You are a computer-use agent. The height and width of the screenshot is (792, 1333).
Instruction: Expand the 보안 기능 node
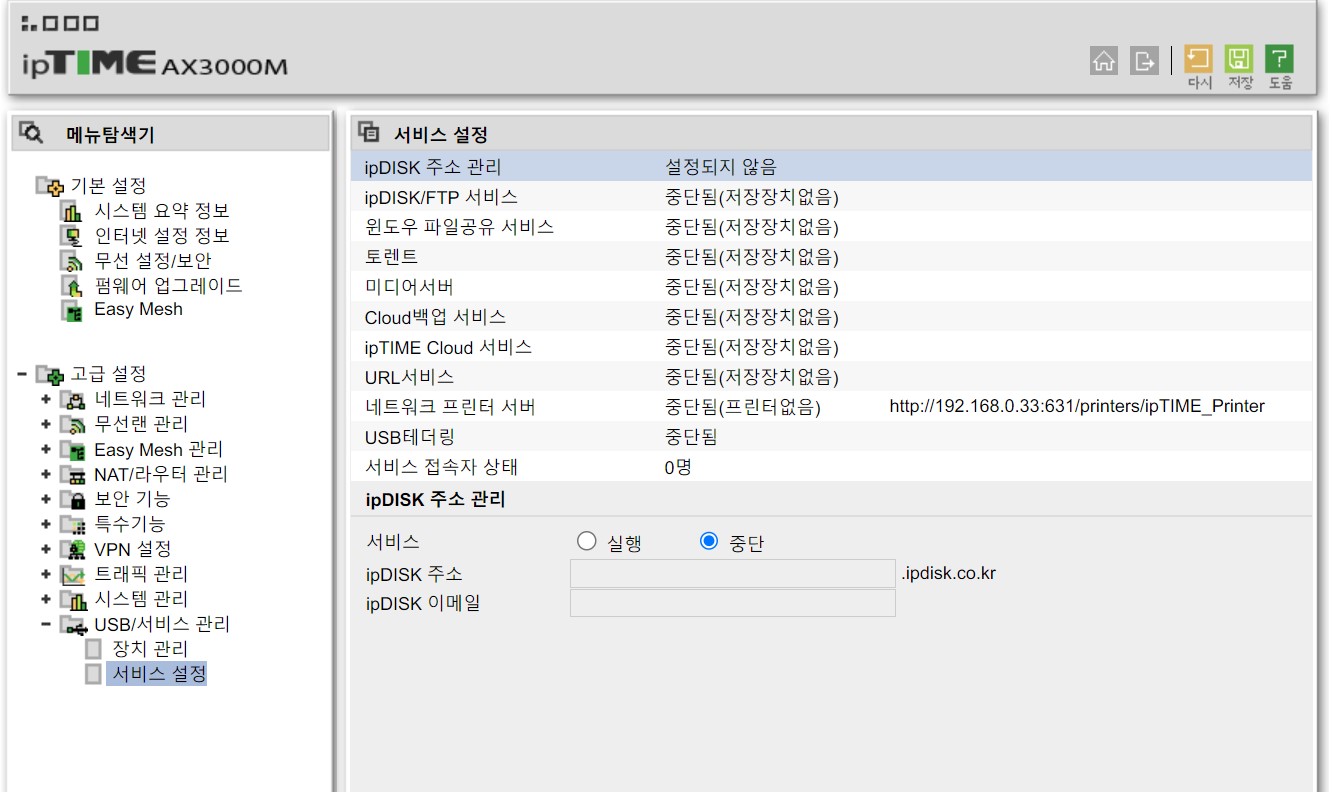pyautogui.click(x=46, y=498)
